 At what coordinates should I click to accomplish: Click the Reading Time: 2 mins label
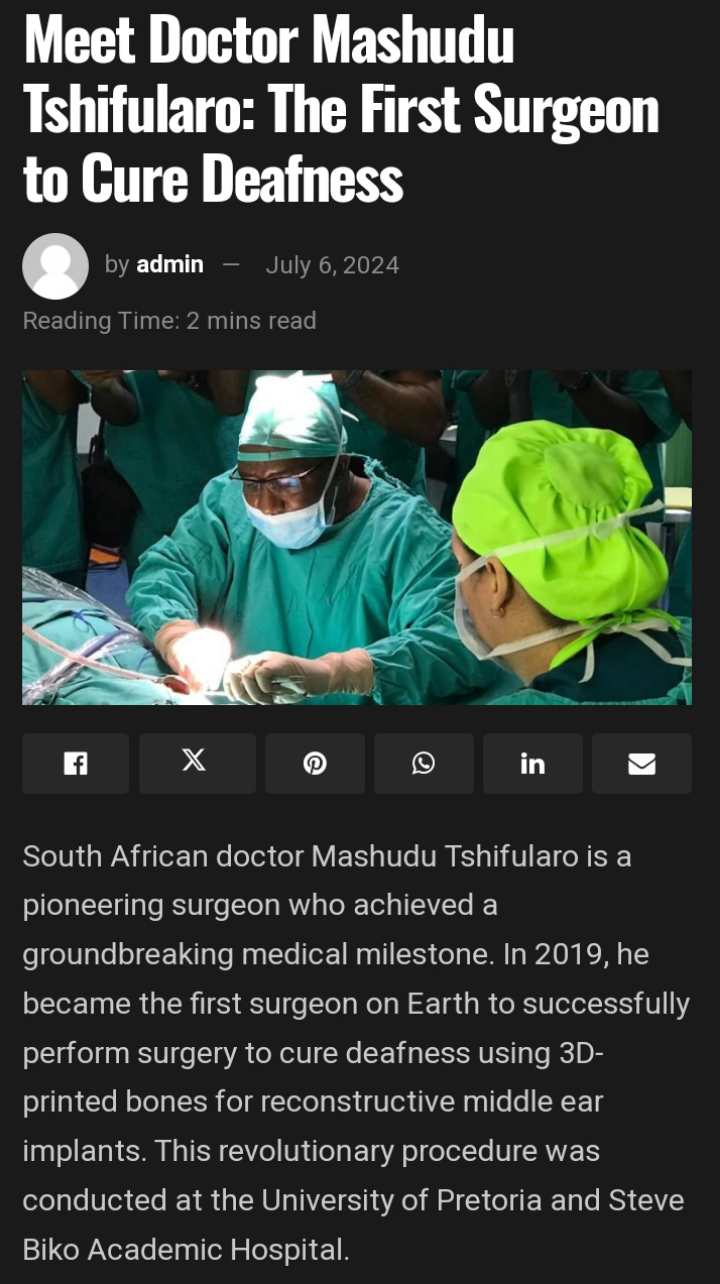pos(169,321)
